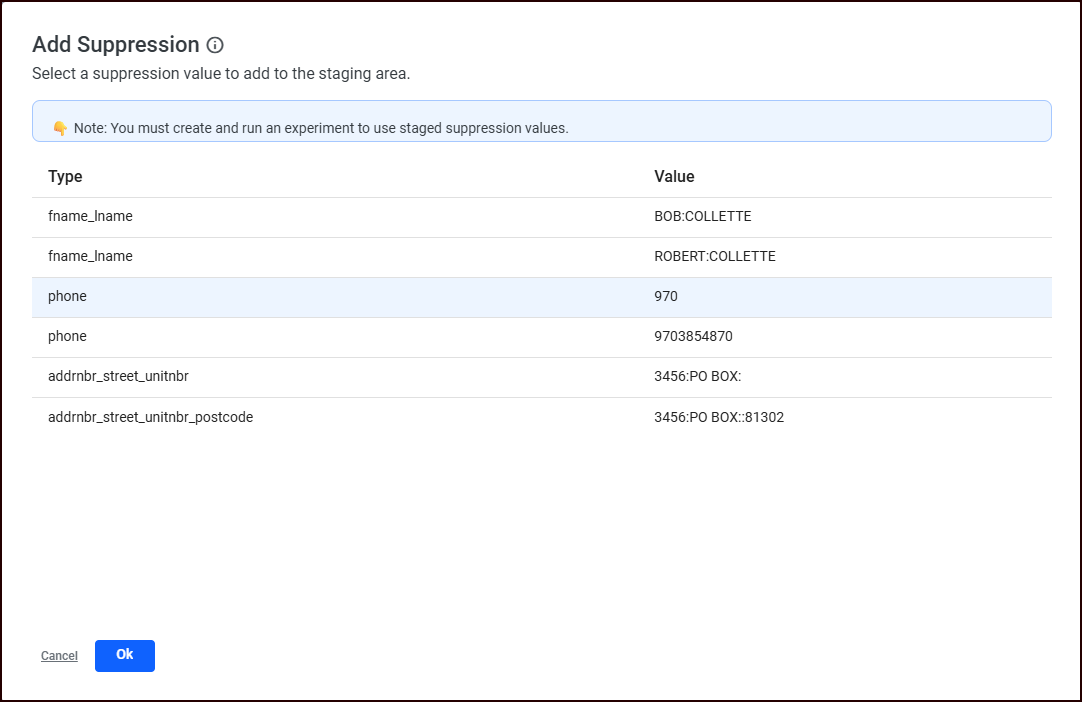
Task: Open the info icon beside Add Suppression
Action: 215,46
